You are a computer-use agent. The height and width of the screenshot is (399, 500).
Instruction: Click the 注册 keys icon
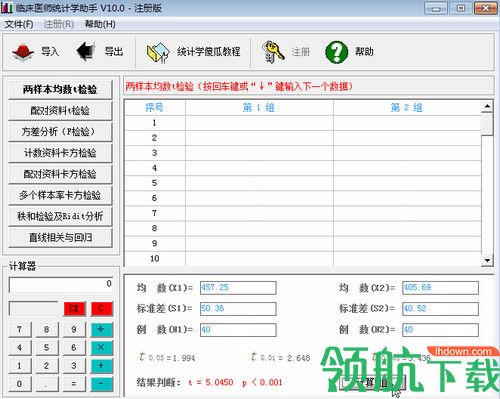pyautogui.click(x=273, y=52)
